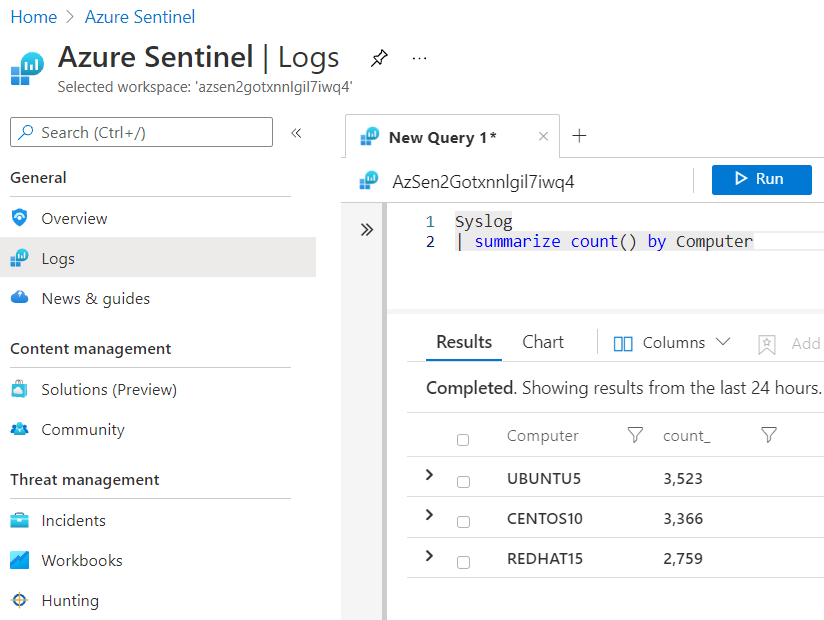Expand the CENTOS10 result row
Viewport: 824px width, 620px height.
429,514
